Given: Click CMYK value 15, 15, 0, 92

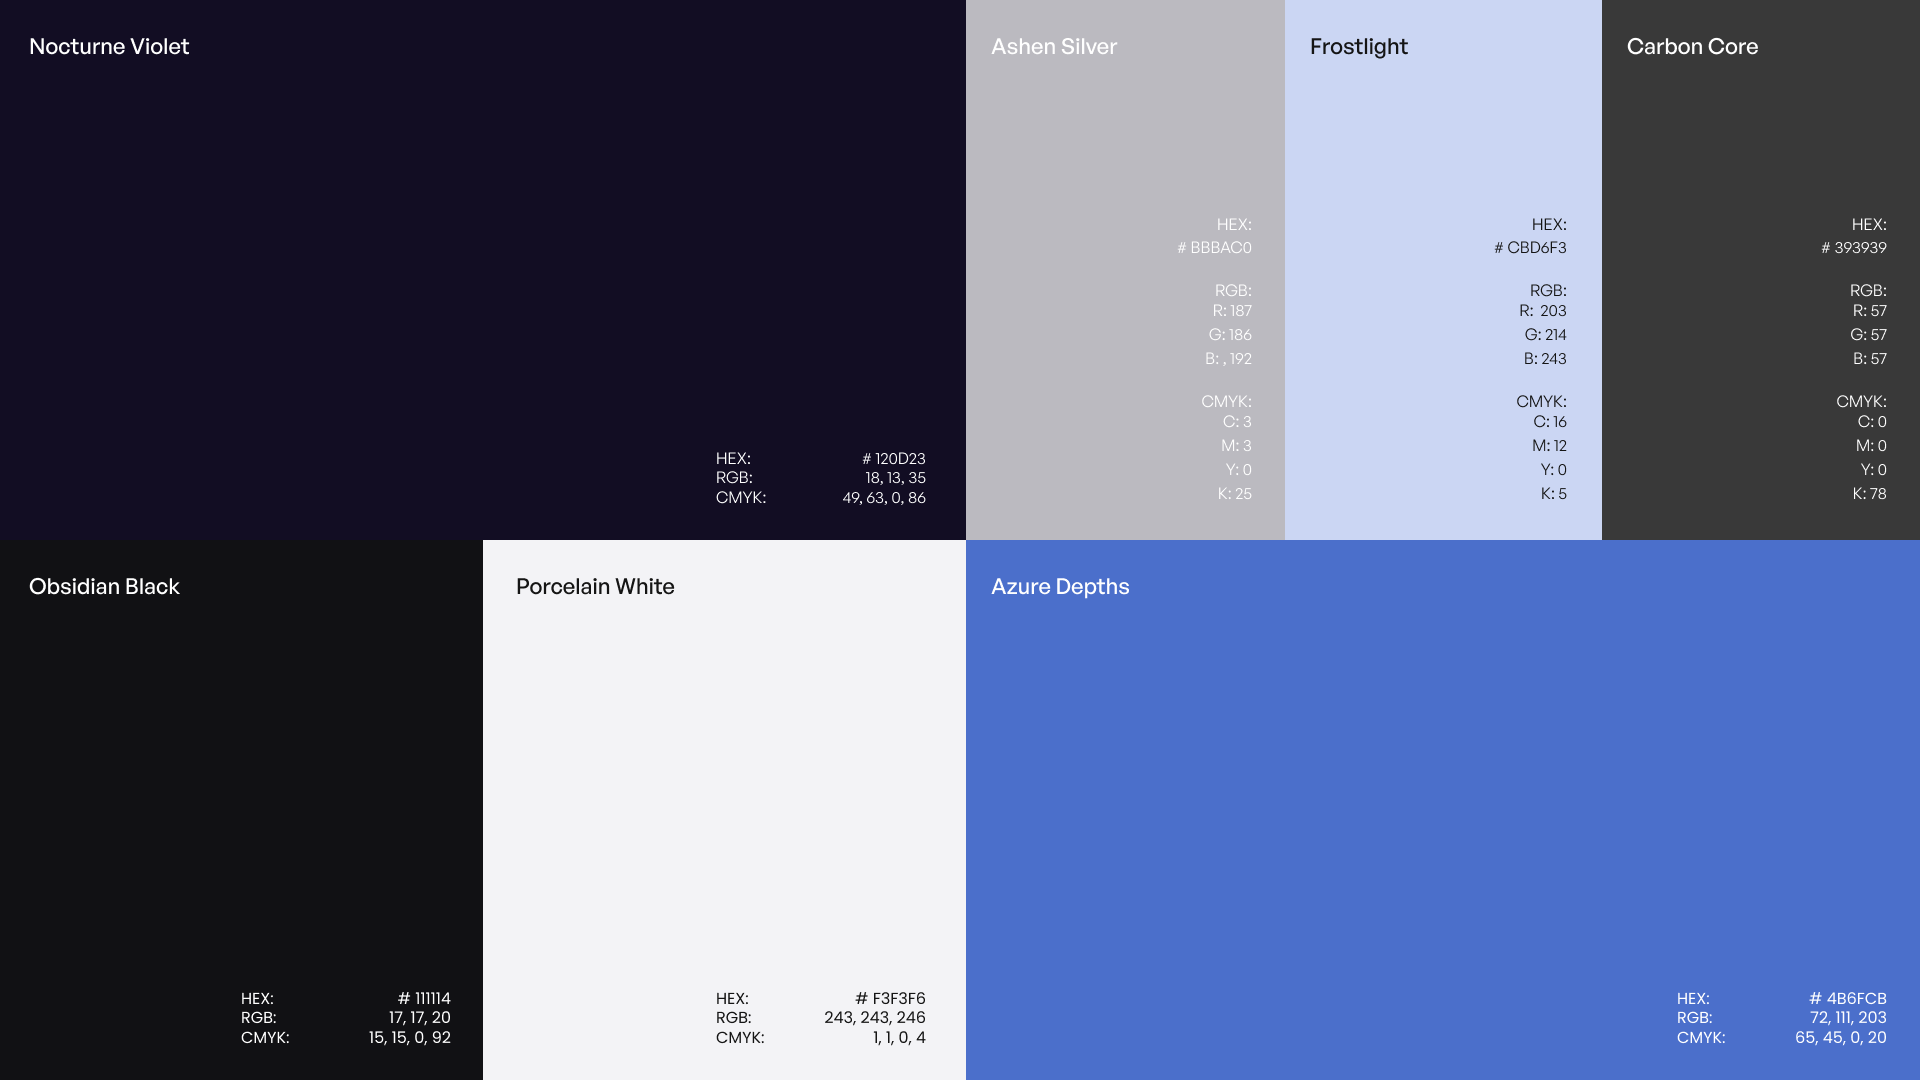Looking at the screenshot, I should pyautogui.click(x=409, y=1038).
